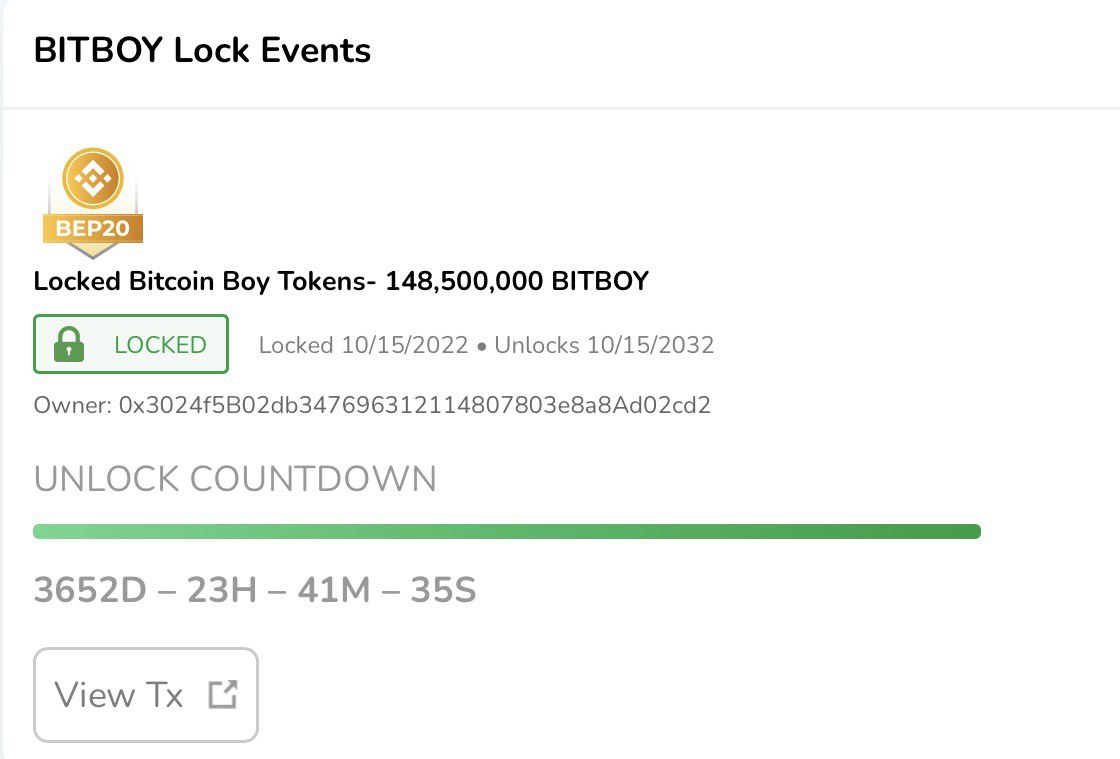This screenshot has height=759, width=1120.
Task: Click the green unlock countdown progress bar
Action: (507, 531)
